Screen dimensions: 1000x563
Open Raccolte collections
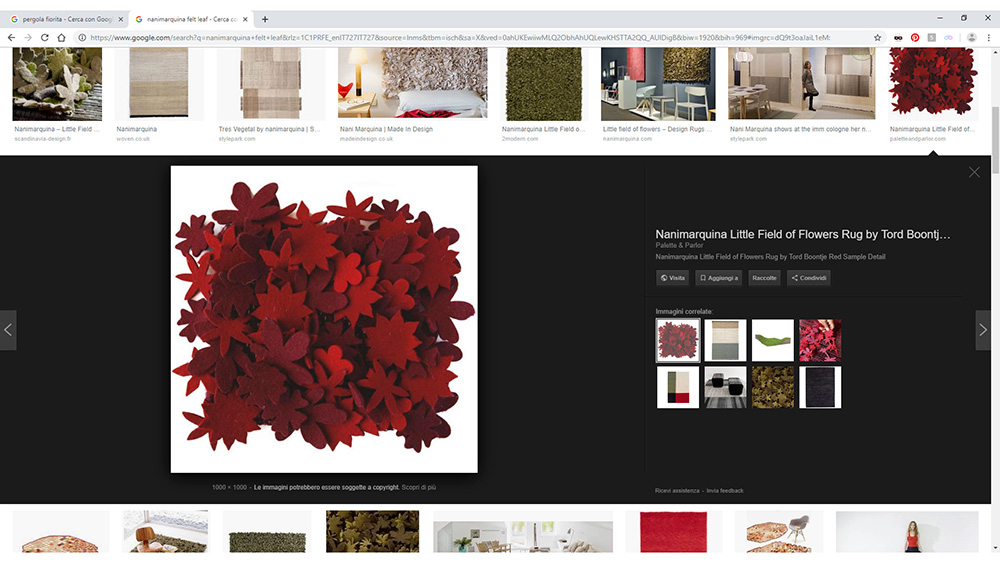764,278
